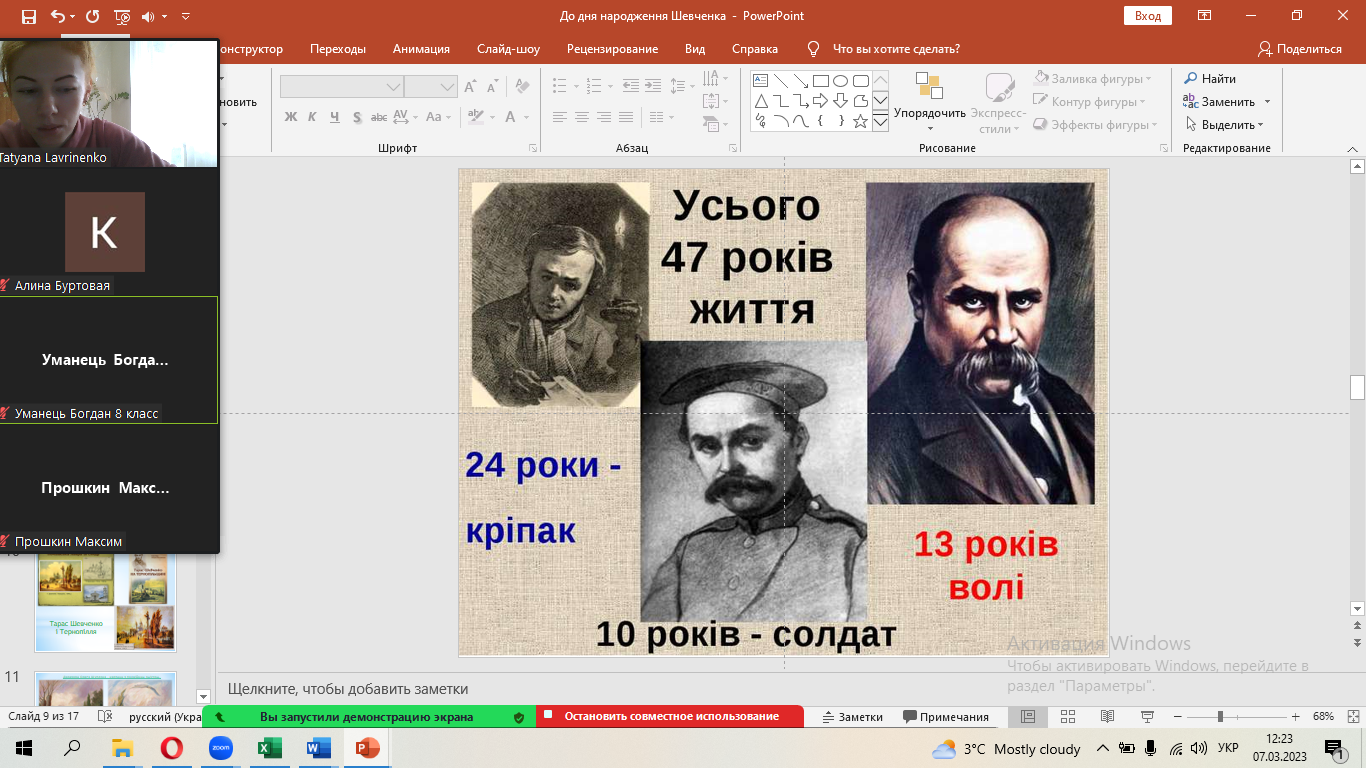Viewport: 1366px width, 768px height.
Task: Toggle the Заметки notes pane
Action: [x=852, y=717]
